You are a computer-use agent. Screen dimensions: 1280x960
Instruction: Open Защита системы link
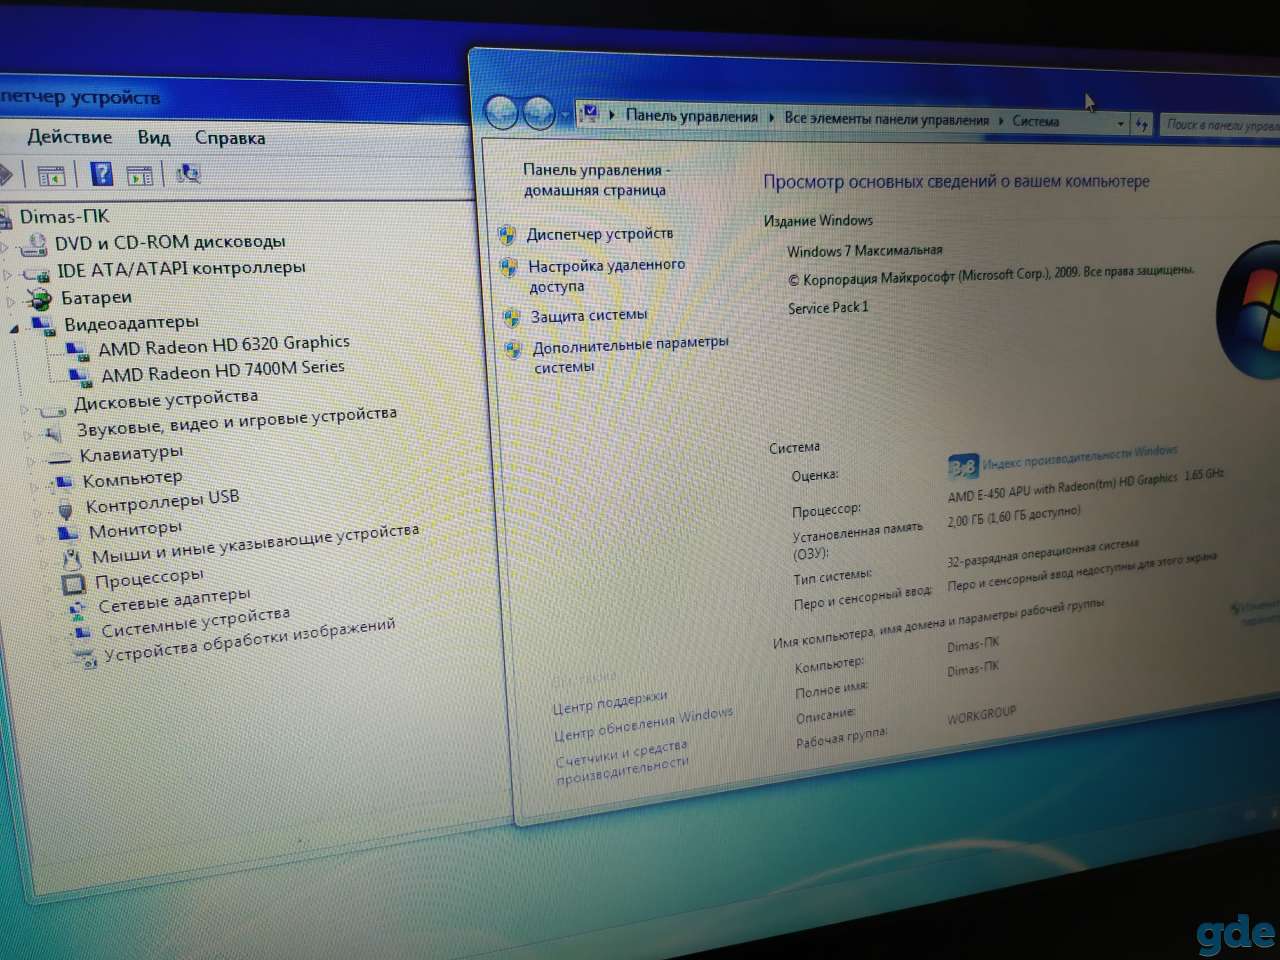point(589,316)
